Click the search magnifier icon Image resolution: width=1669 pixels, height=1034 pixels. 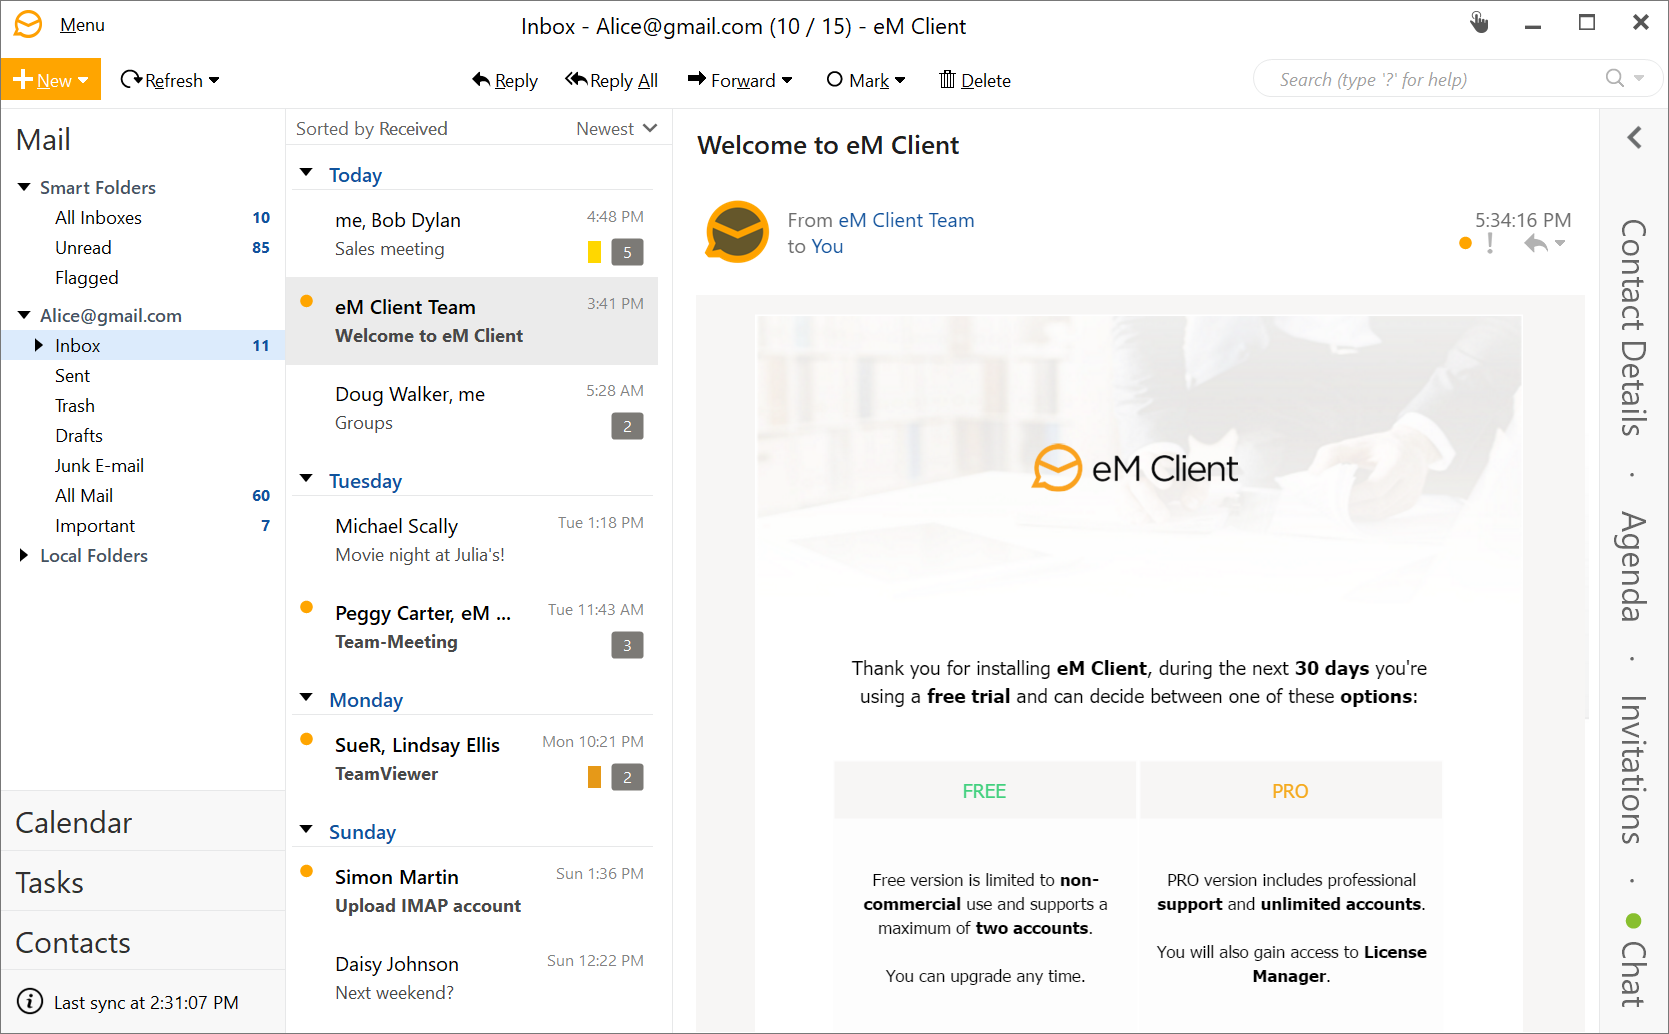(1614, 78)
